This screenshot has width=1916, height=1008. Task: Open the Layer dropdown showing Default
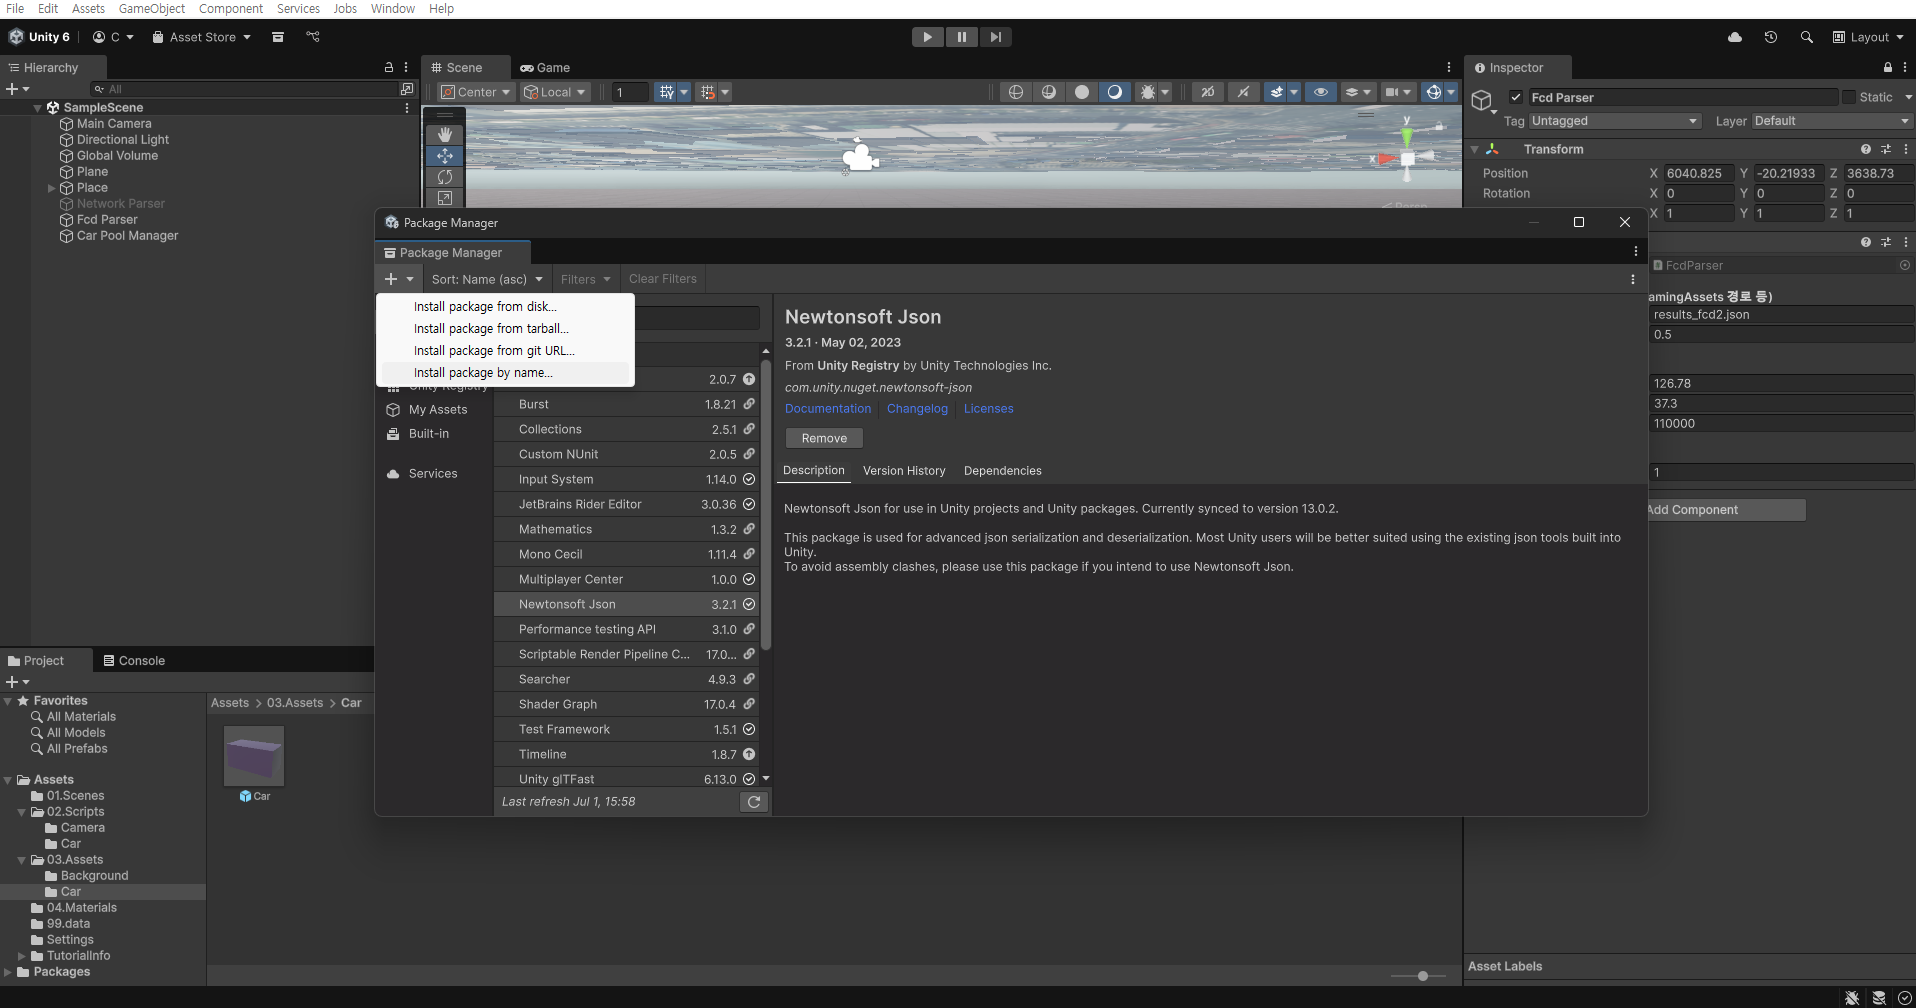coord(1832,121)
